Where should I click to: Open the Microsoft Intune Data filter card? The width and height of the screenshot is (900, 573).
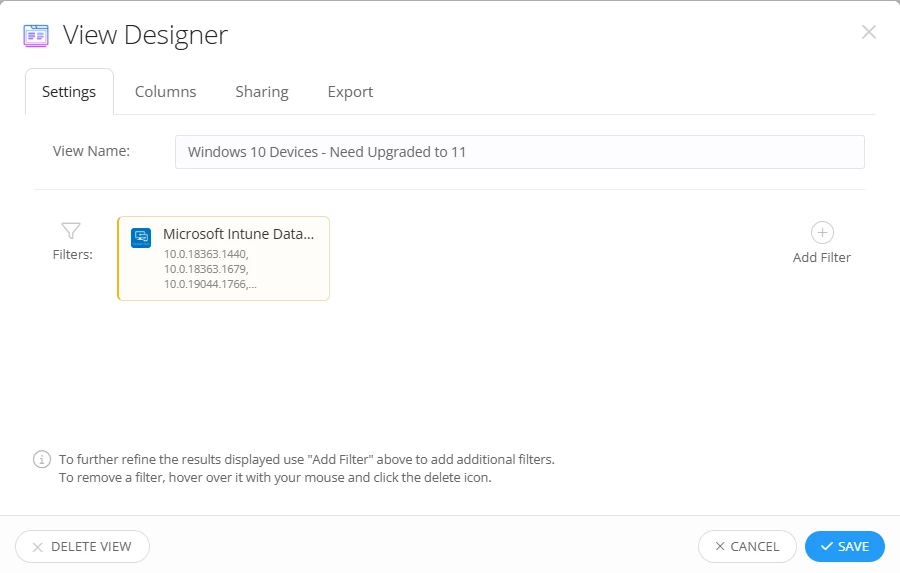pyautogui.click(x=223, y=258)
